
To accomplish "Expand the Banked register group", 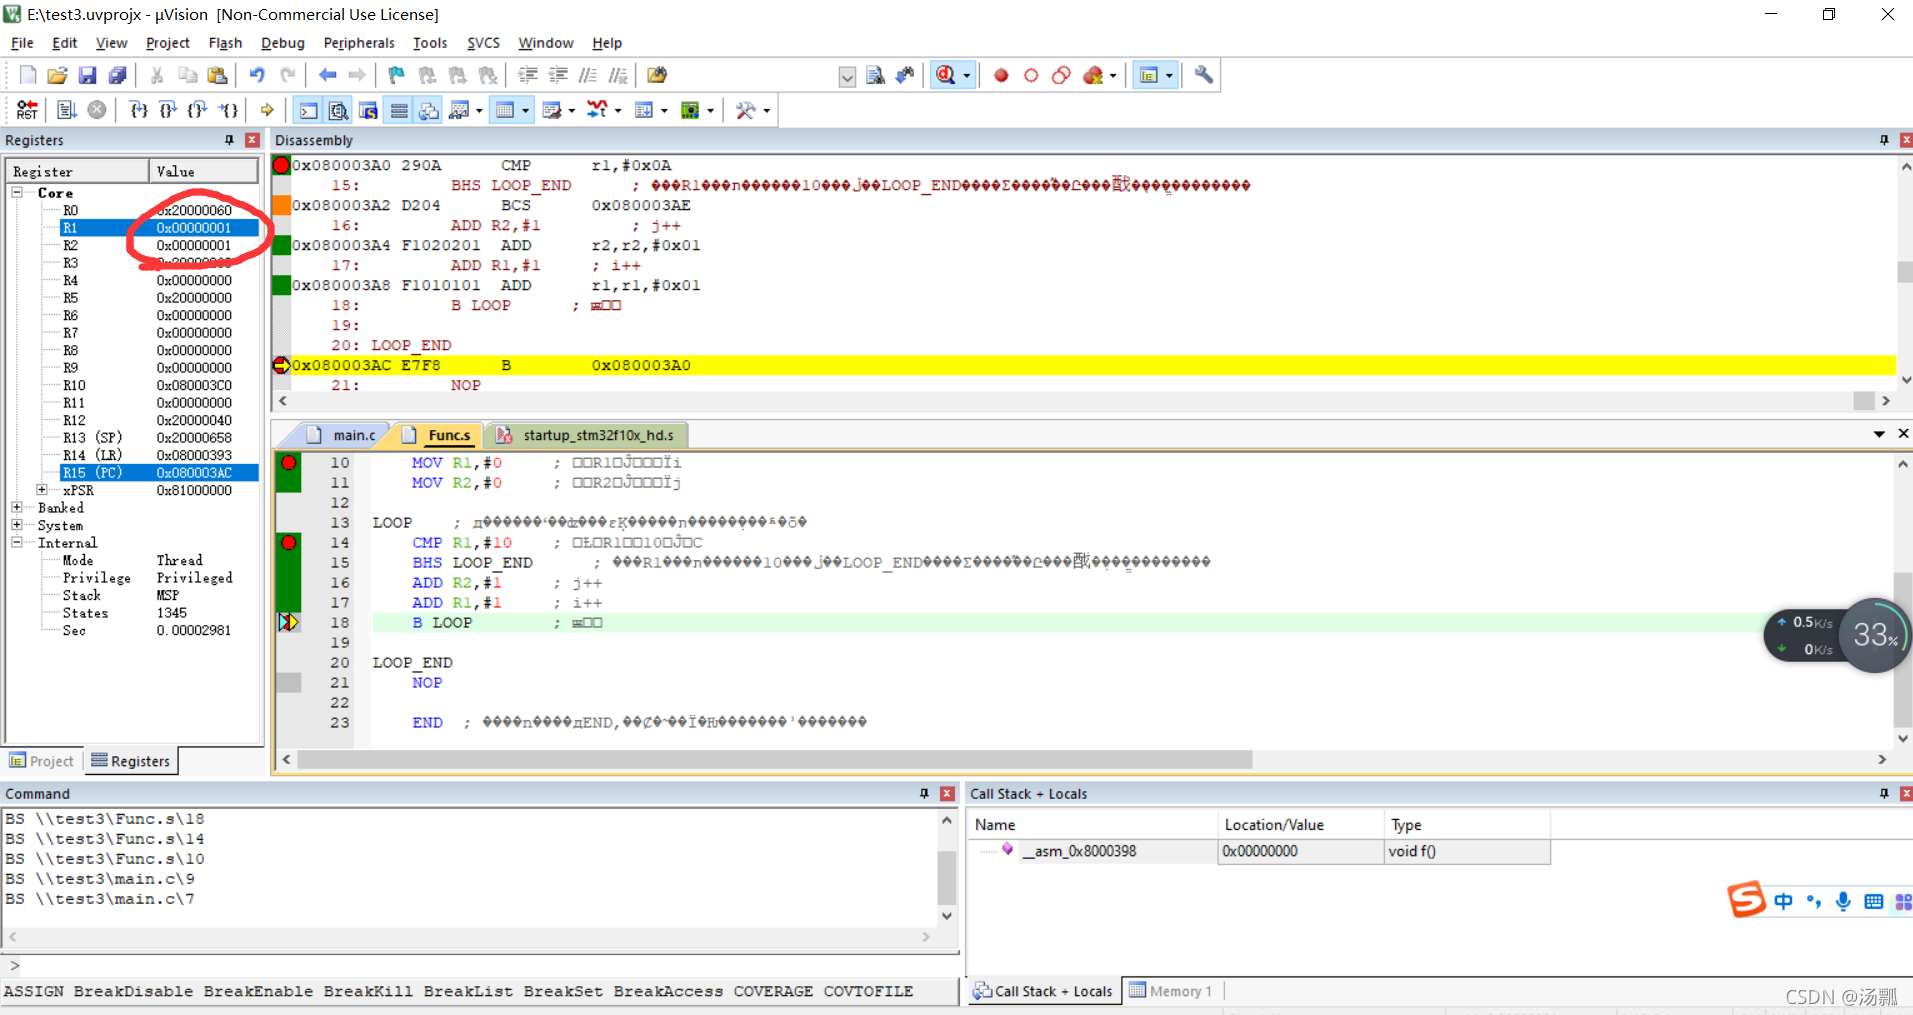I will [17, 507].
